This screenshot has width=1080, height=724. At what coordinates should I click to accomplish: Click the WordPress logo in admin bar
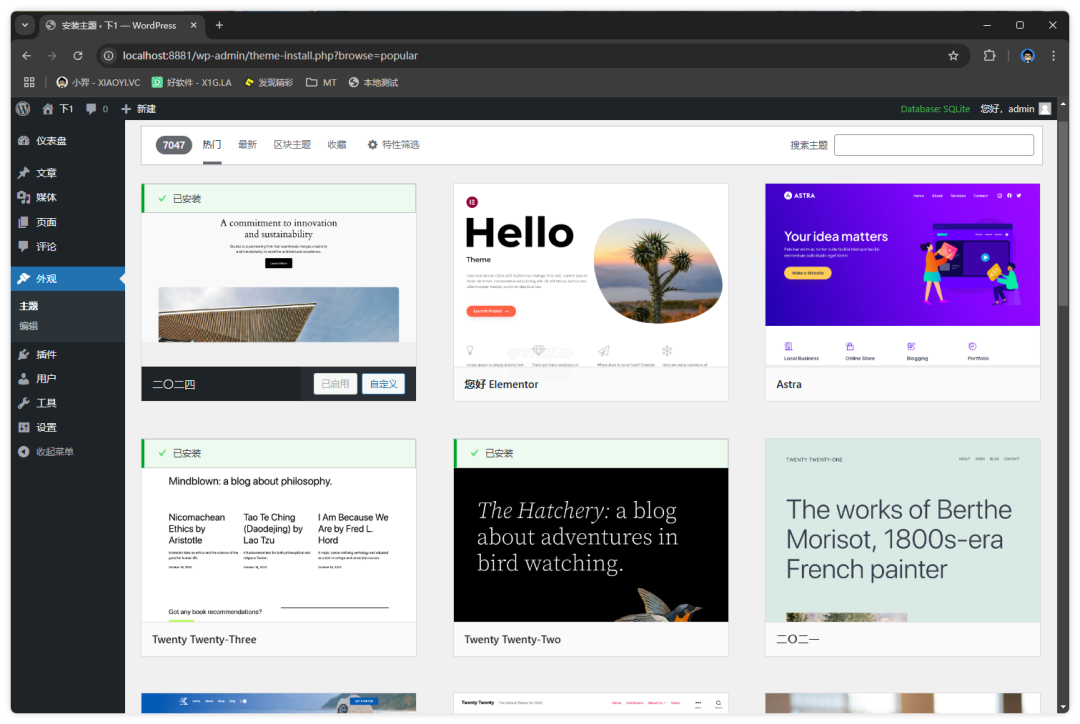[23, 109]
